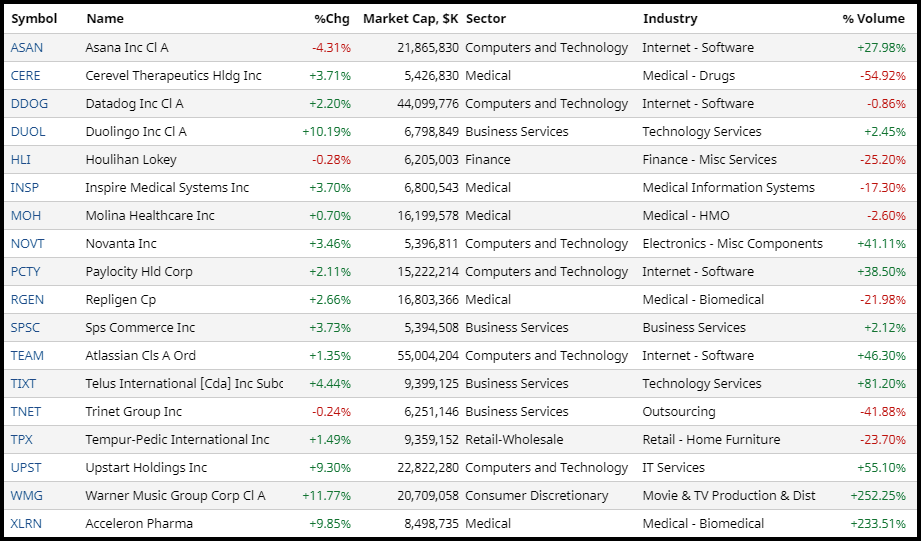This screenshot has width=921, height=541.
Task: Click the Warner Music Group row name
Action: (x=175, y=496)
